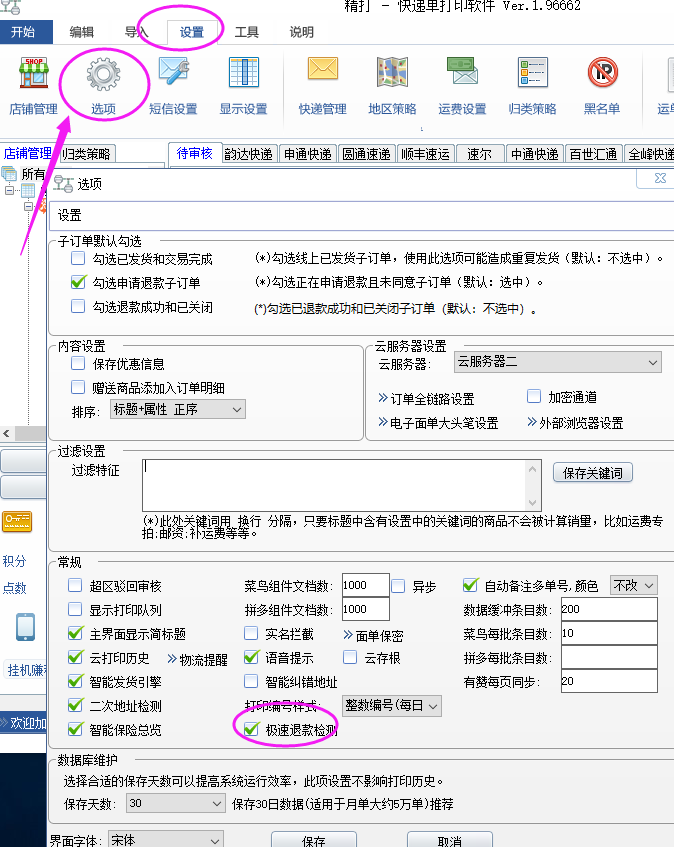Enable 异步 checkbox

[x=398, y=586]
